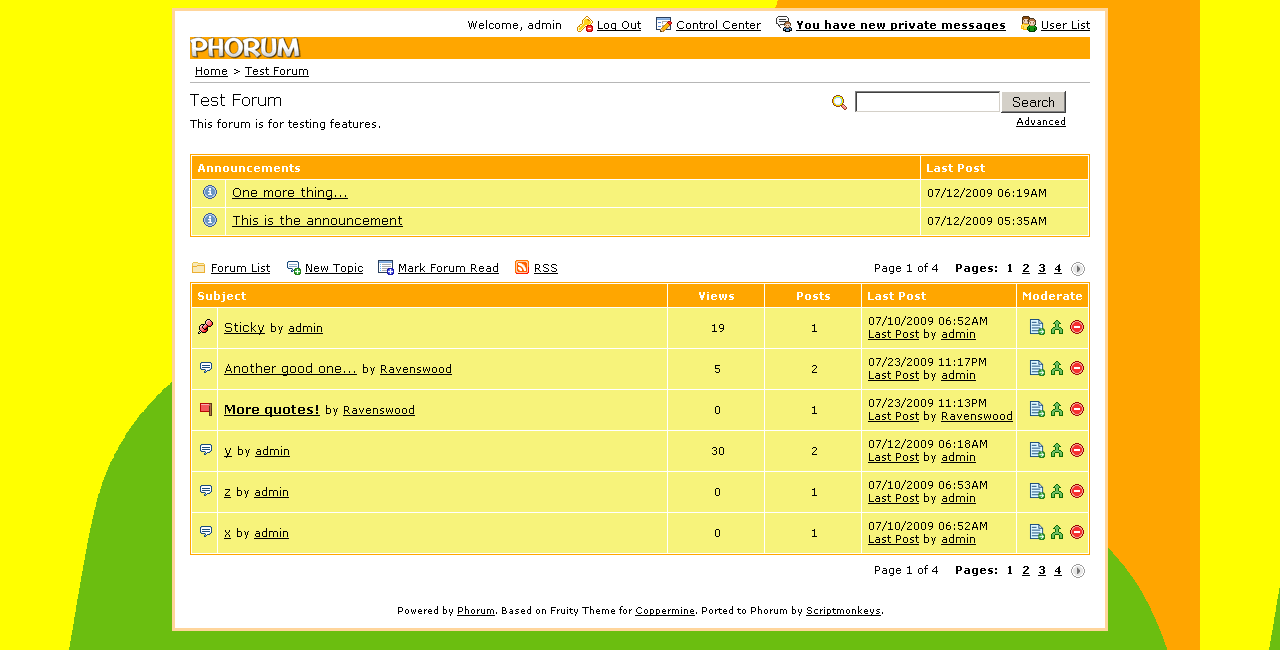Merge the 'More quotes!' topic using the merge icon
The width and height of the screenshot is (1280, 650).
click(1057, 409)
